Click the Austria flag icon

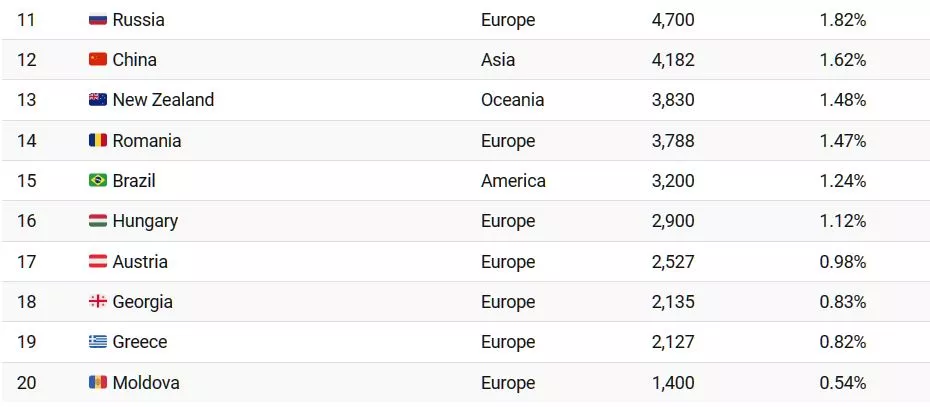pyautogui.click(x=98, y=262)
